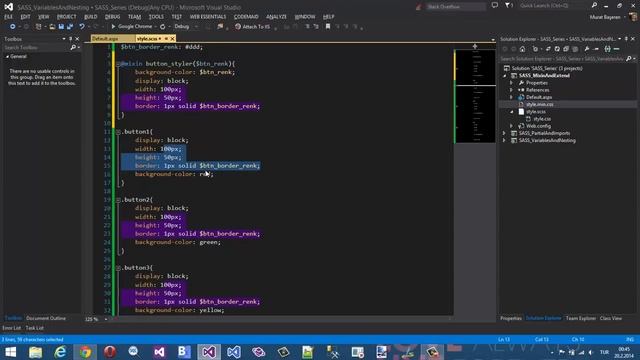This screenshot has width=640, height=360.
Task: Switch to the Document Outline tab
Action: coord(46,318)
